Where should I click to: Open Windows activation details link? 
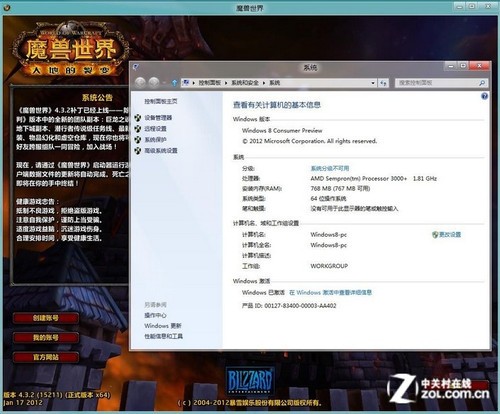330,293
